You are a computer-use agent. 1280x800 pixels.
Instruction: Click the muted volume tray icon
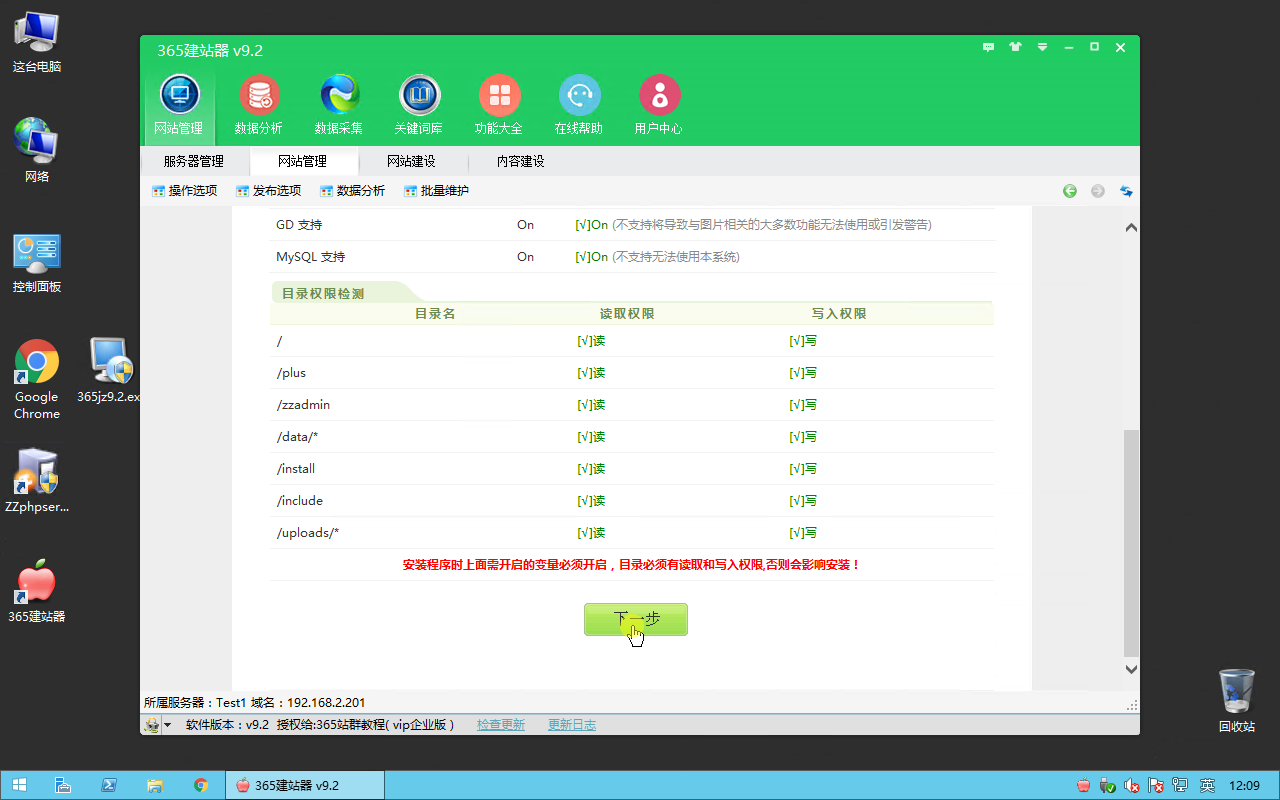click(1131, 785)
